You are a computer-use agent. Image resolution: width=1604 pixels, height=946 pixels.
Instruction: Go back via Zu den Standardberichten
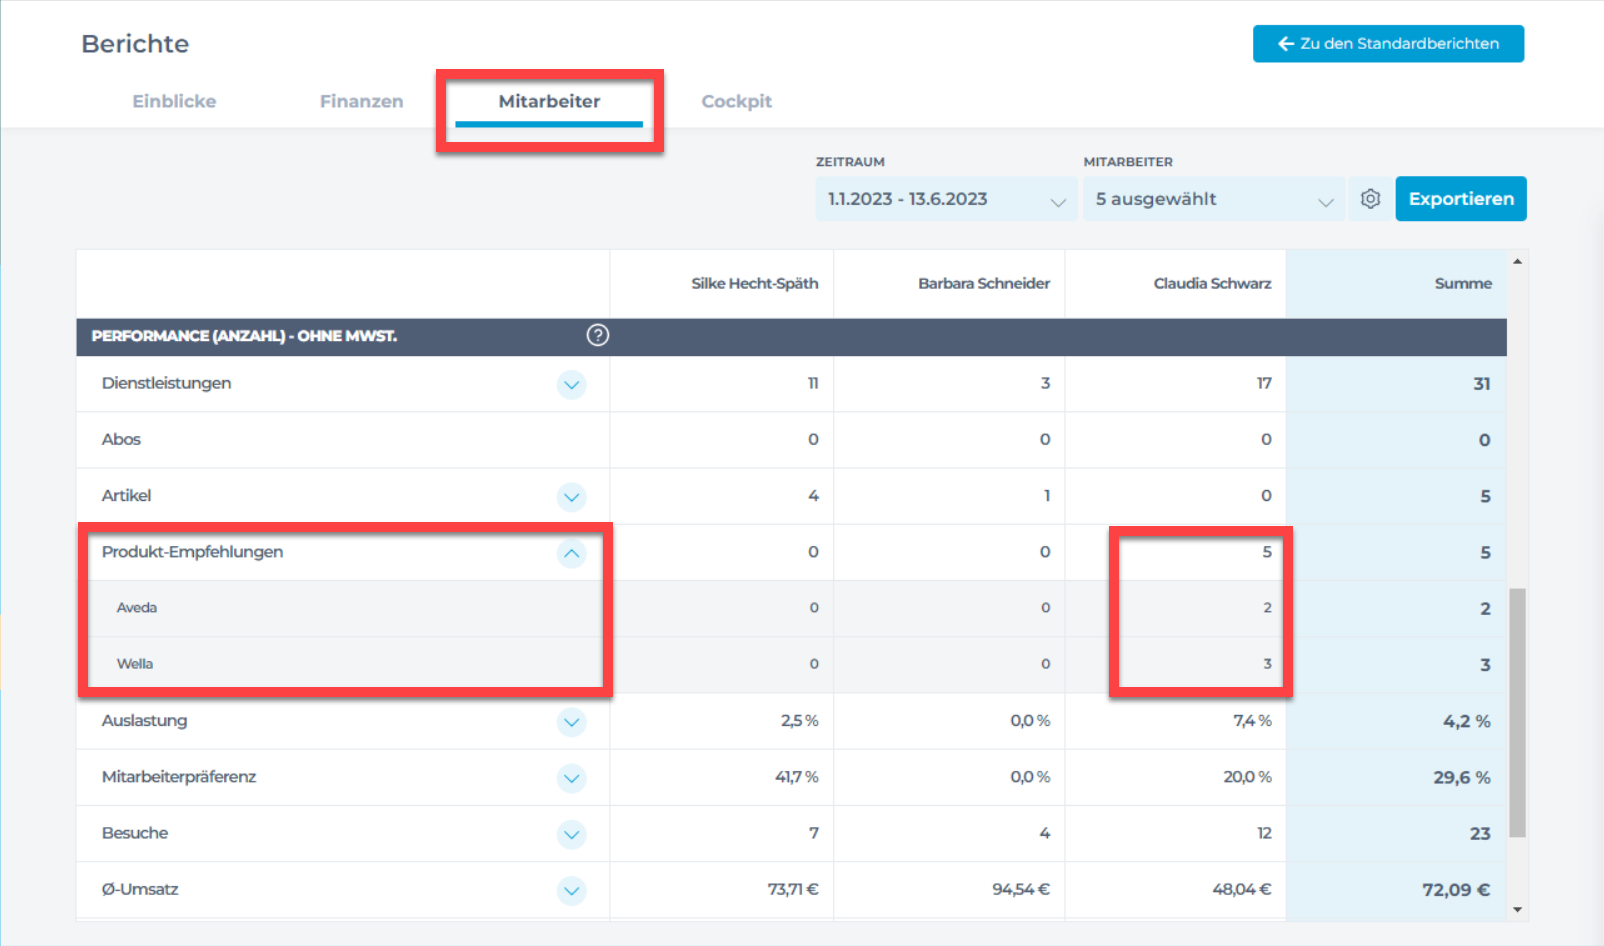pos(1388,44)
